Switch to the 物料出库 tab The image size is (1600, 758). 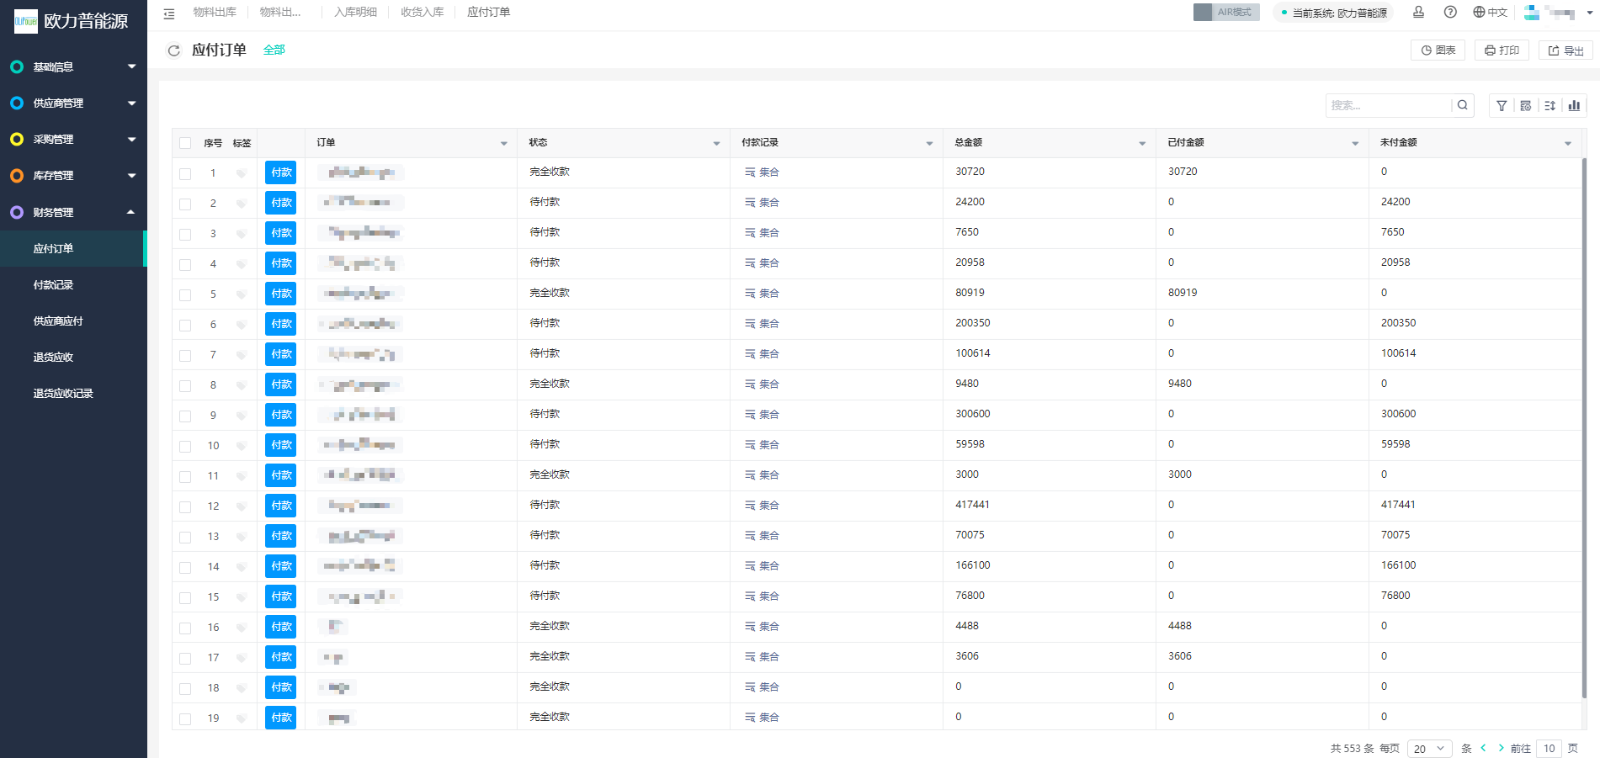pyautogui.click(x=214, y=12)
